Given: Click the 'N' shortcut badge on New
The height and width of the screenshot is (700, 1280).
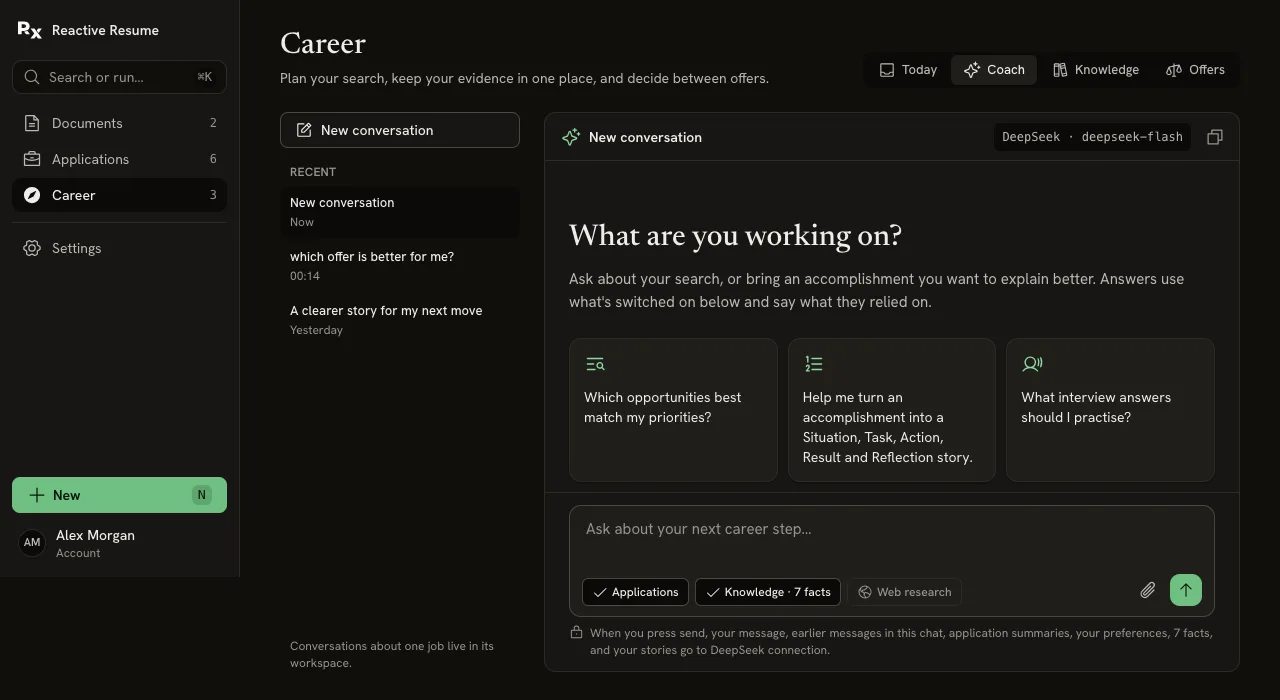Looking at the screenshot, I should click(202, 495).
